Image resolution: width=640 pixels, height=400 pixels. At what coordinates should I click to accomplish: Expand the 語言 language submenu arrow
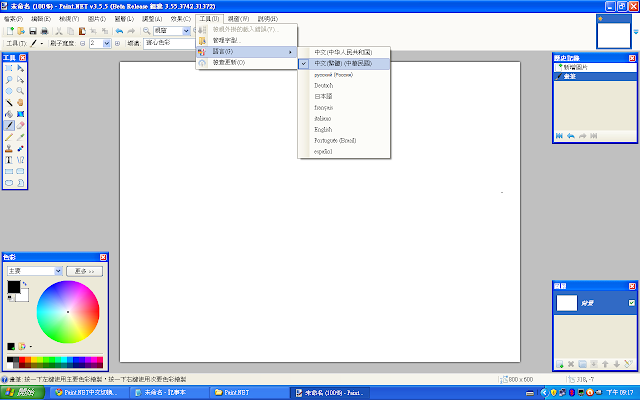[x=290, y=52]
